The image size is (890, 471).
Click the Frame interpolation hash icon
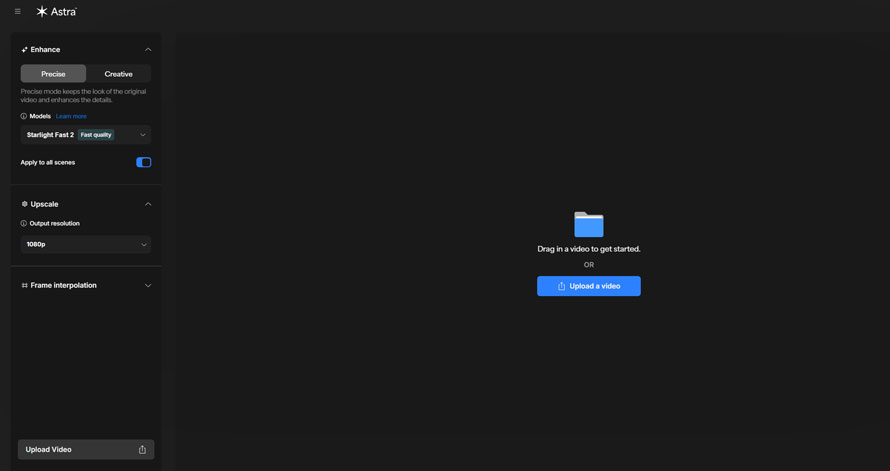(24, 285)
